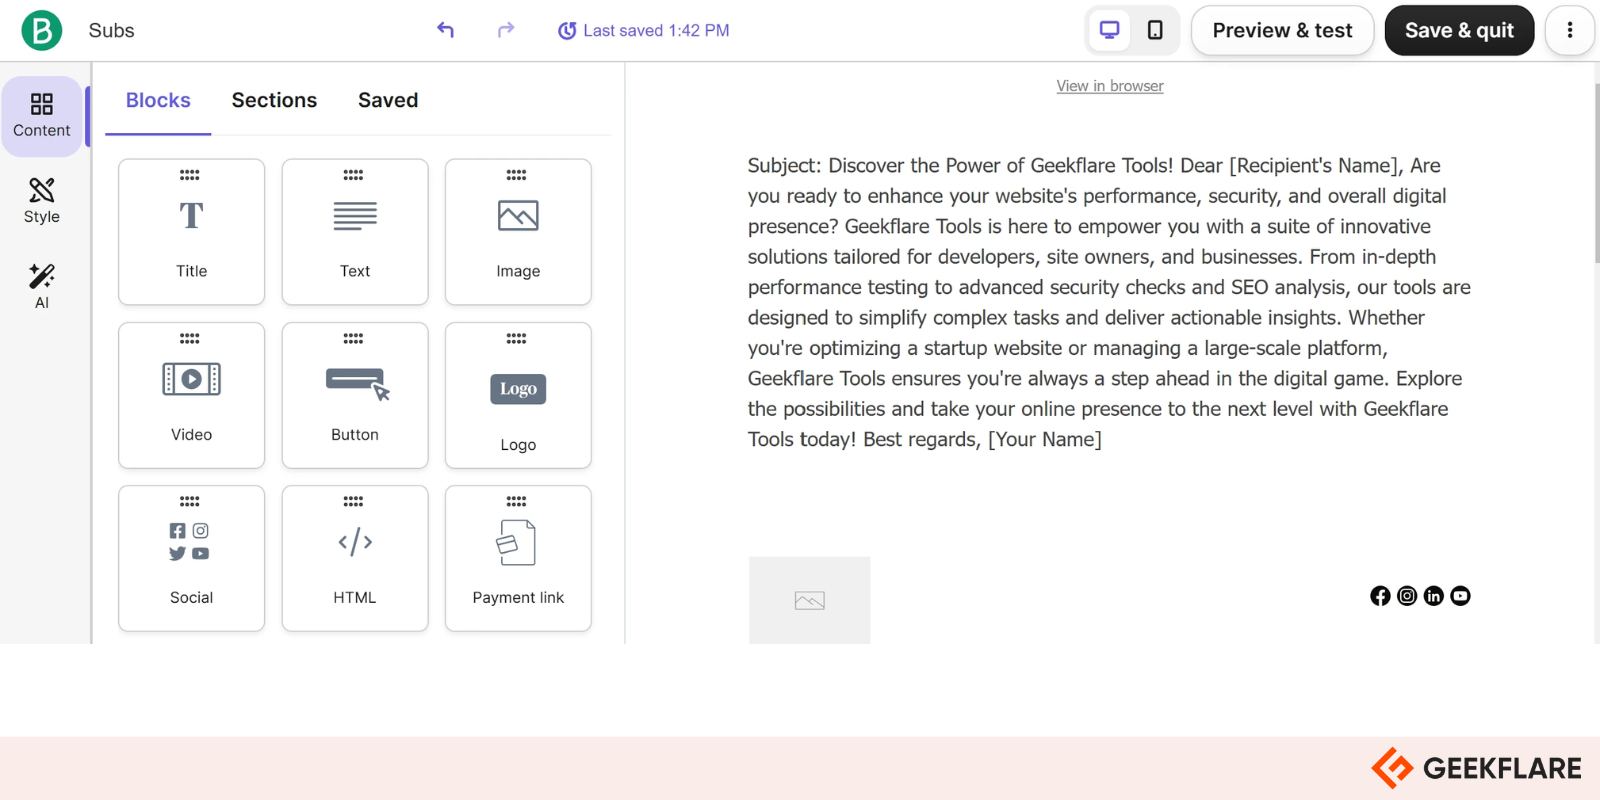
Task: Switch to mobile preview mode
Action: tap(1155, 30)
